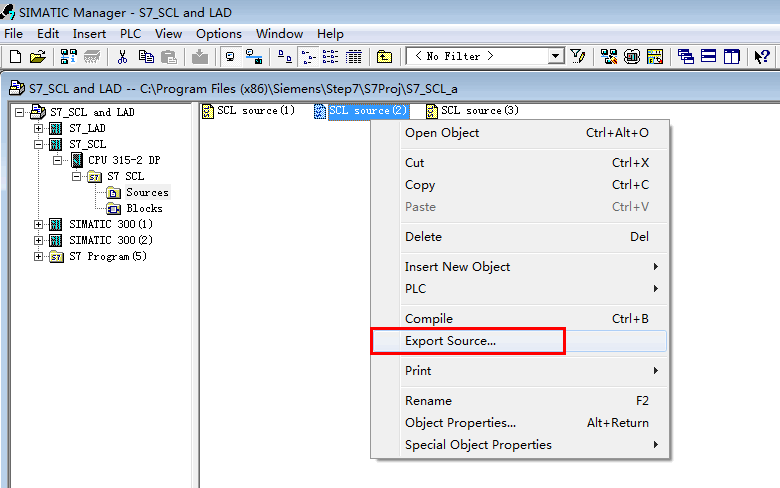Select the Sources folder in the tree
Screen dimensions: 780x488
[x=147, y=193]
